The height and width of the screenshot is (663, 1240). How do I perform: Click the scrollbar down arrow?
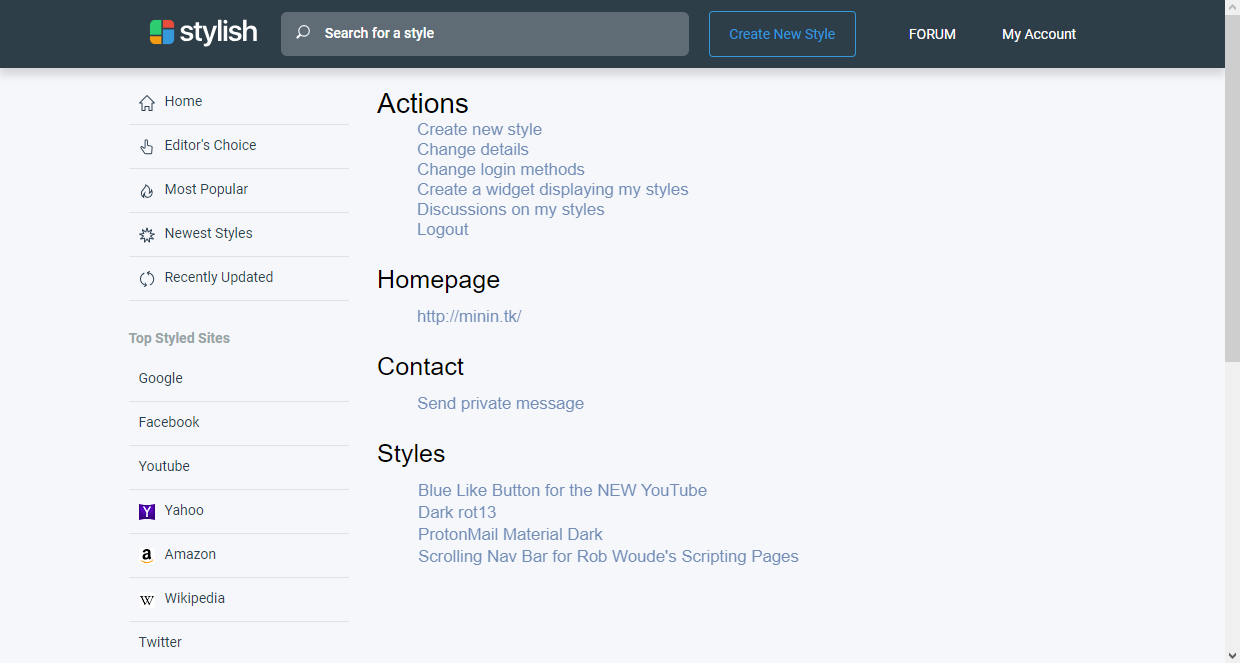pos(1232,655)
